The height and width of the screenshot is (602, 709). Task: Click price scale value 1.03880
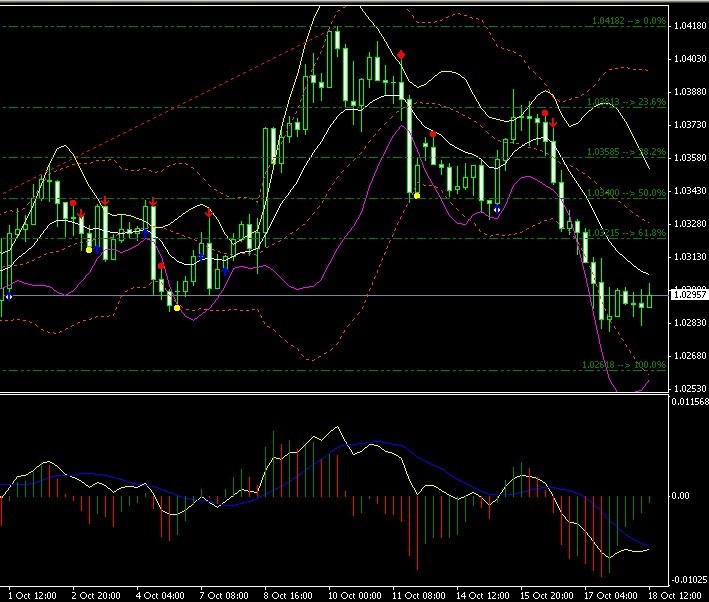click(690, 92)
